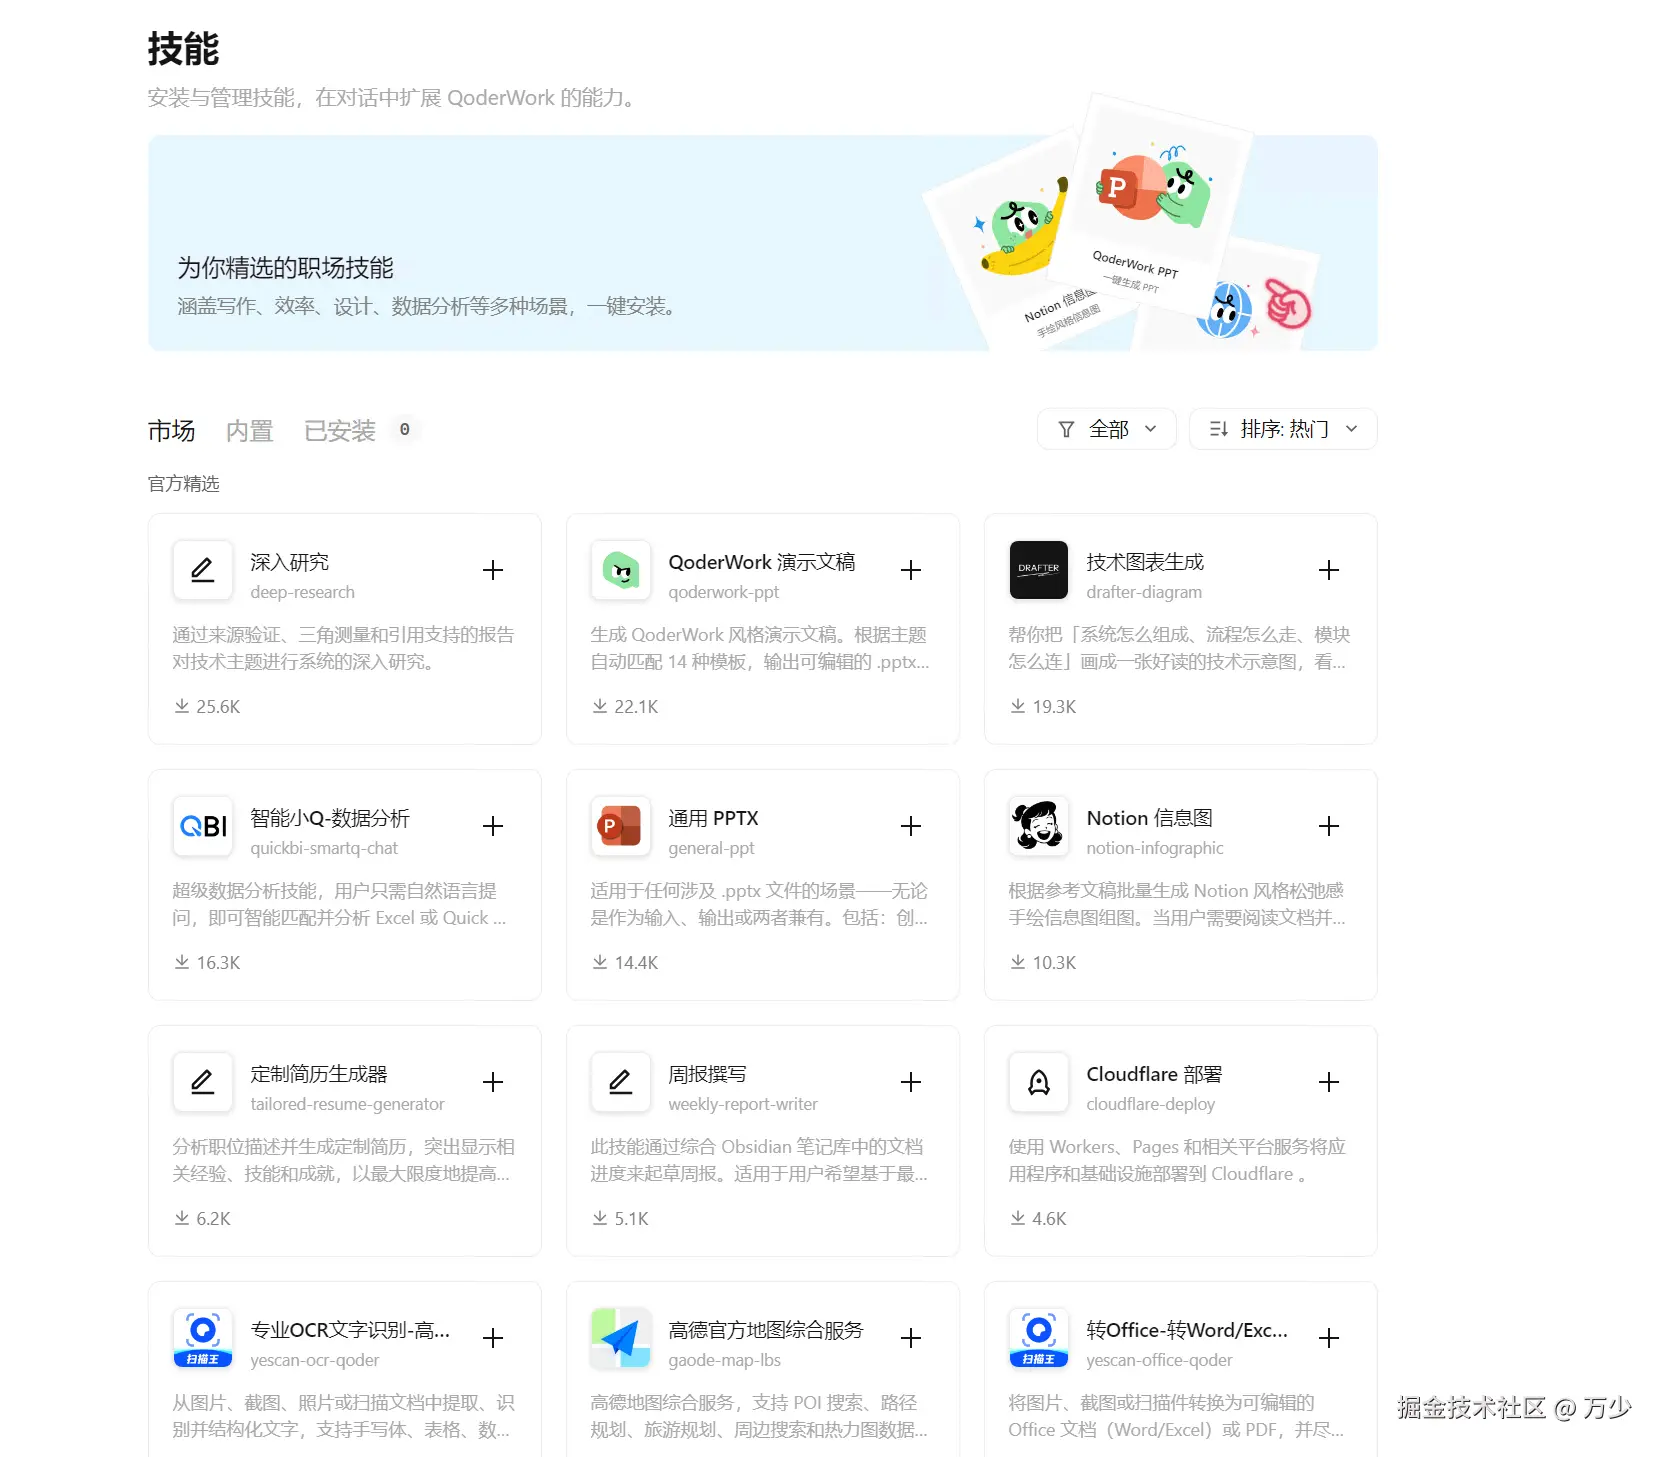Click the 周报撰写 pencil icon
This screenshot has height=1457, width=1668.
tap(621, 1082)
